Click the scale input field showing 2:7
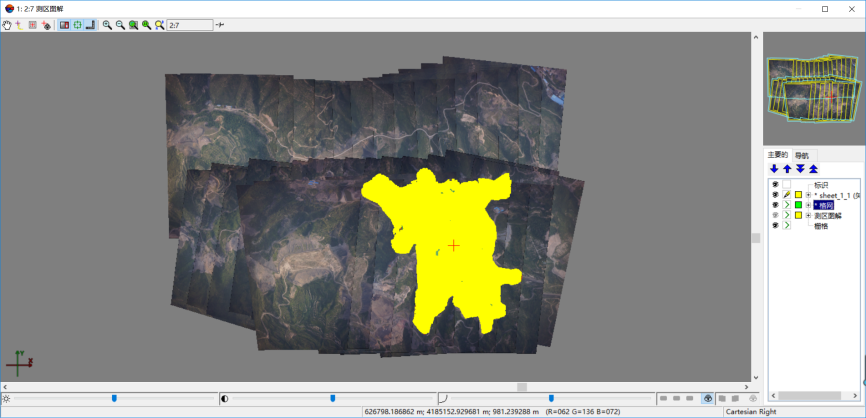The width and height of the screenshot is (866, 418). tap(189, 24)
